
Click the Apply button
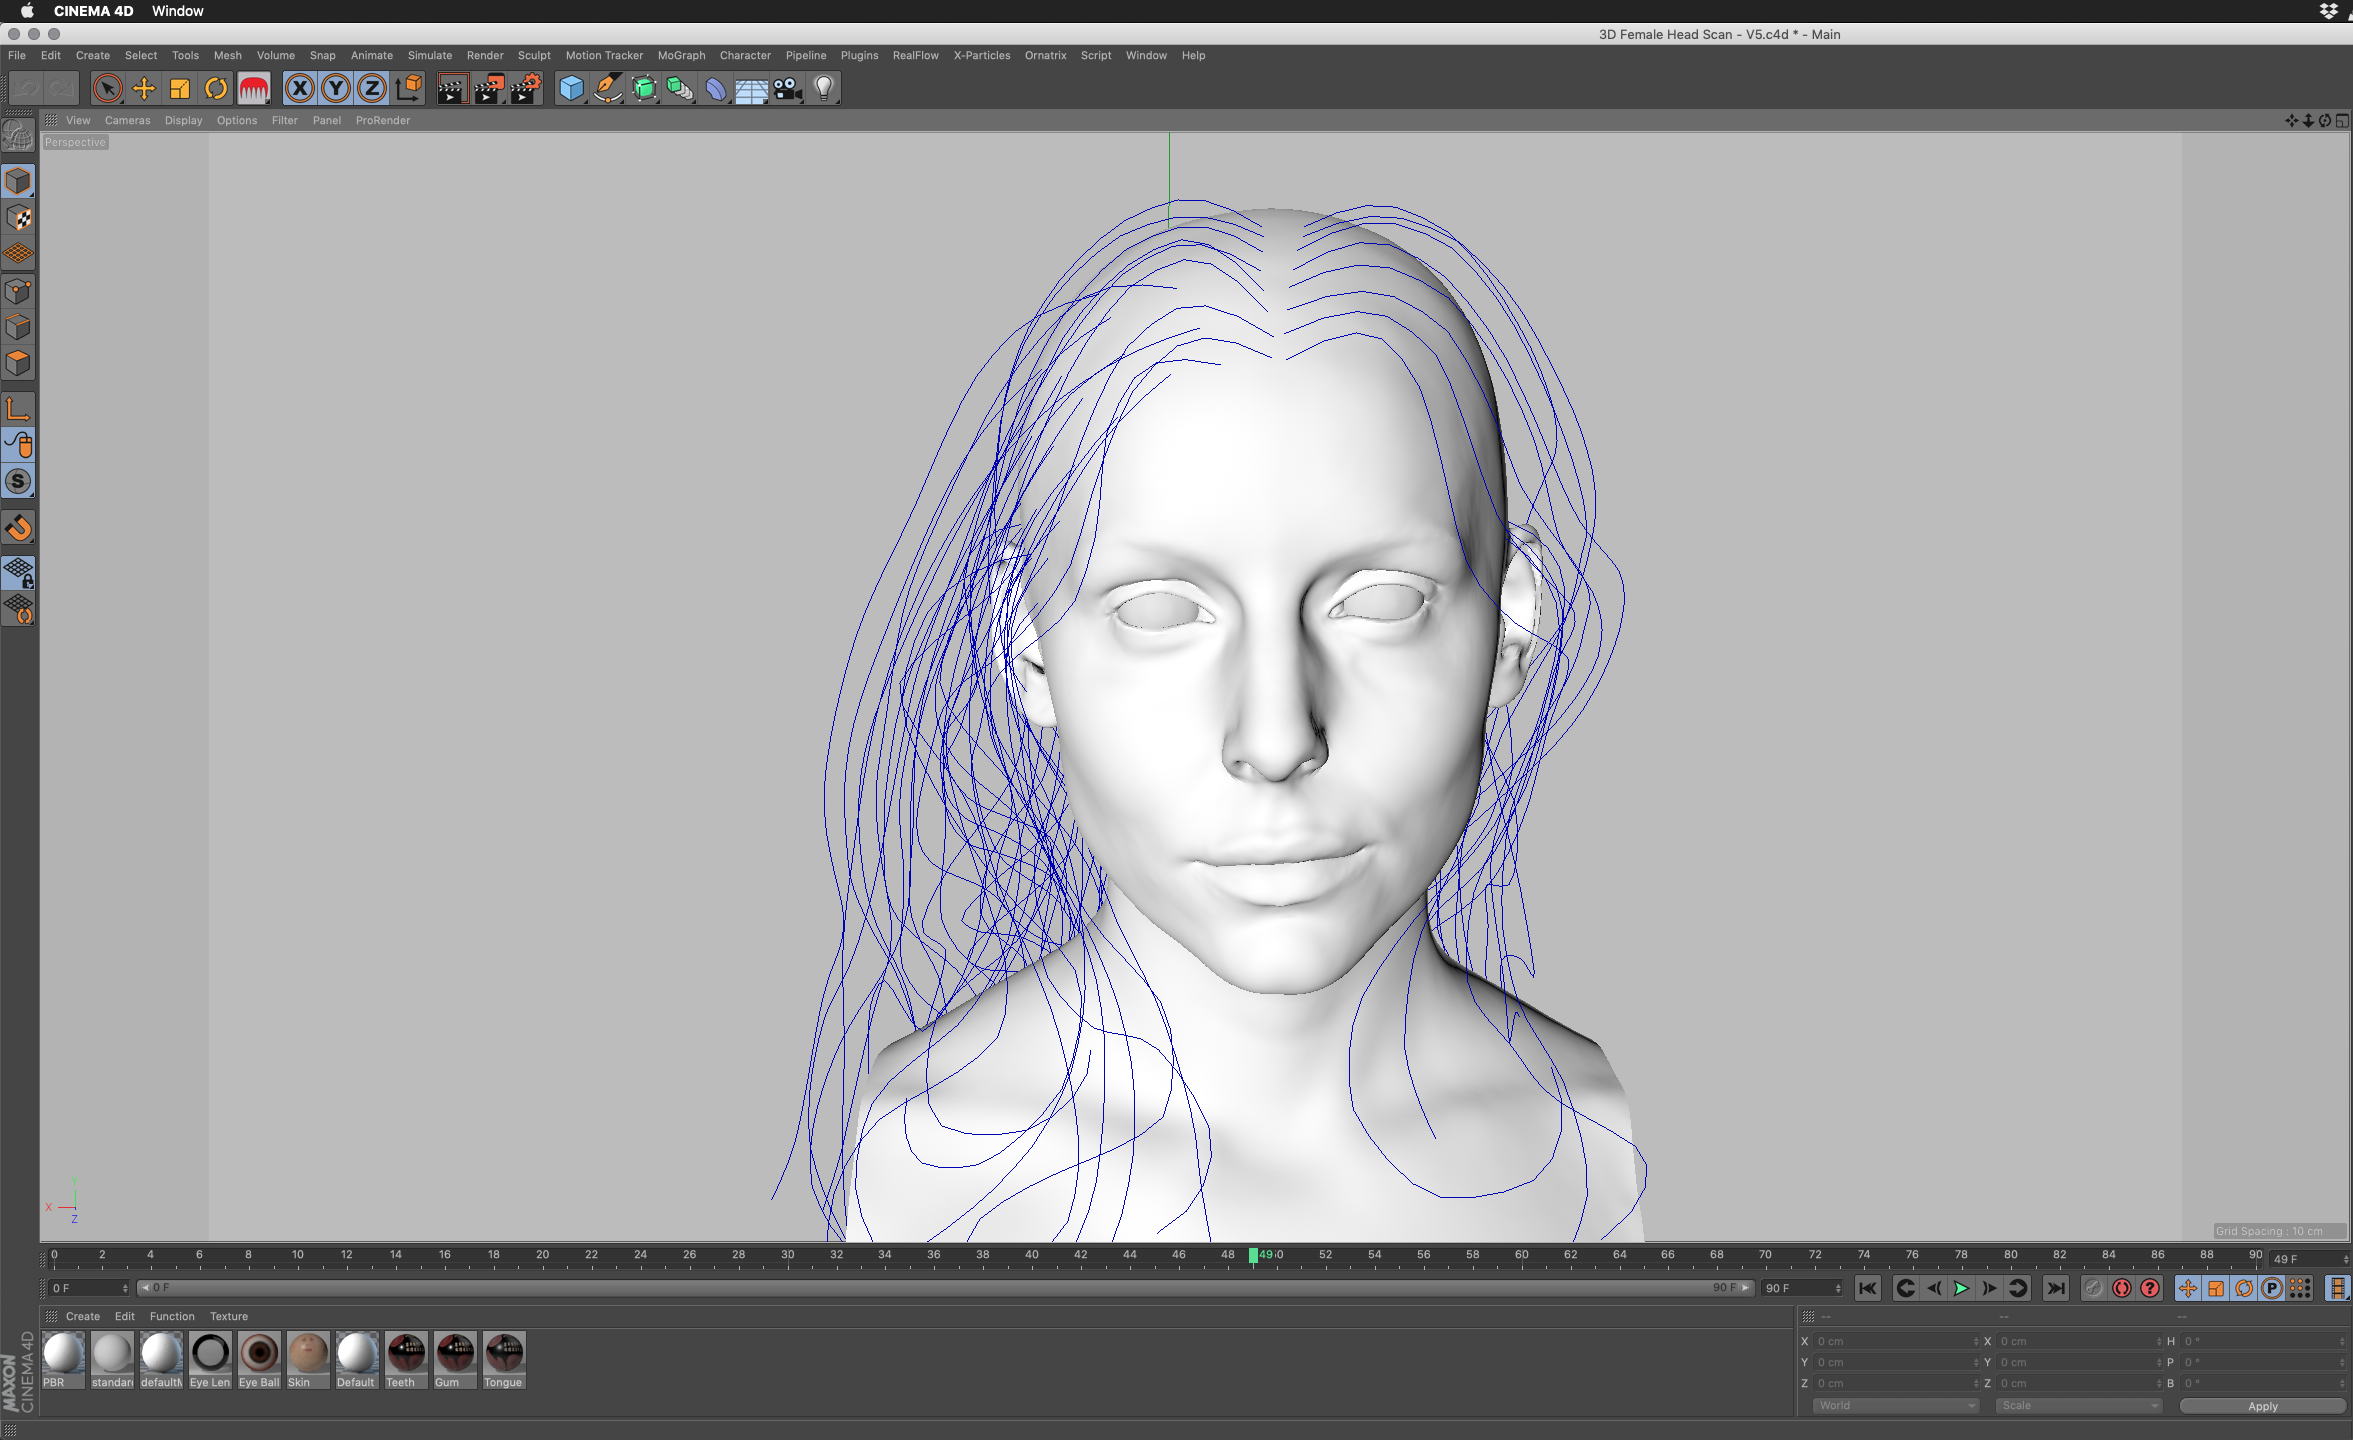pos(2262,1406)
